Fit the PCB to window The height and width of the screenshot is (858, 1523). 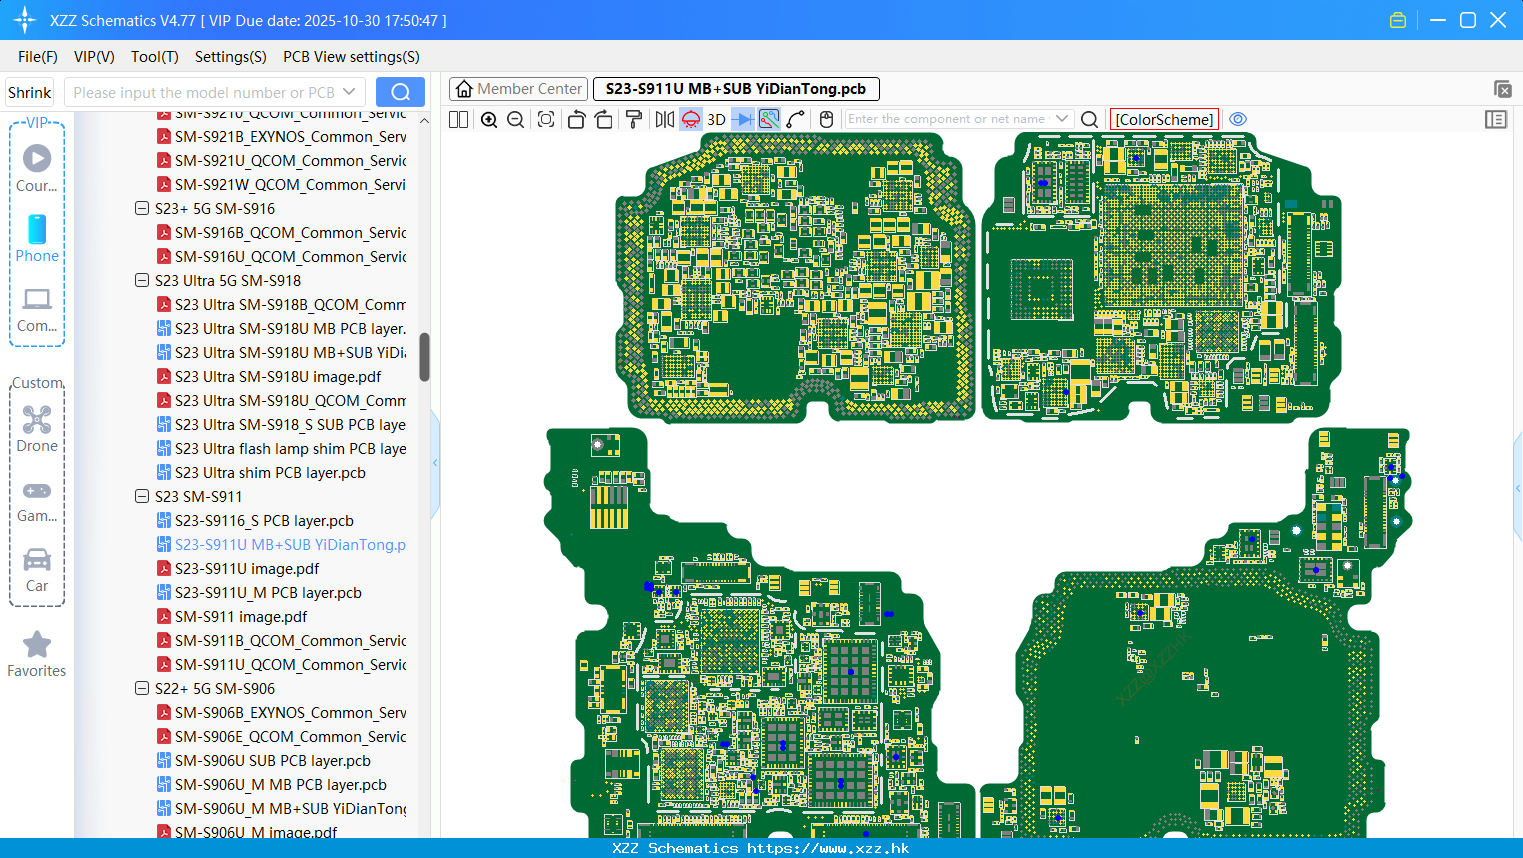tap(546, 119)
